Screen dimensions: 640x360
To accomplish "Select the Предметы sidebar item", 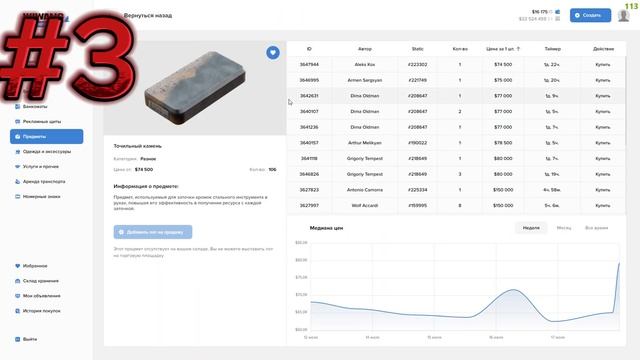I will (x=47, y=136).
